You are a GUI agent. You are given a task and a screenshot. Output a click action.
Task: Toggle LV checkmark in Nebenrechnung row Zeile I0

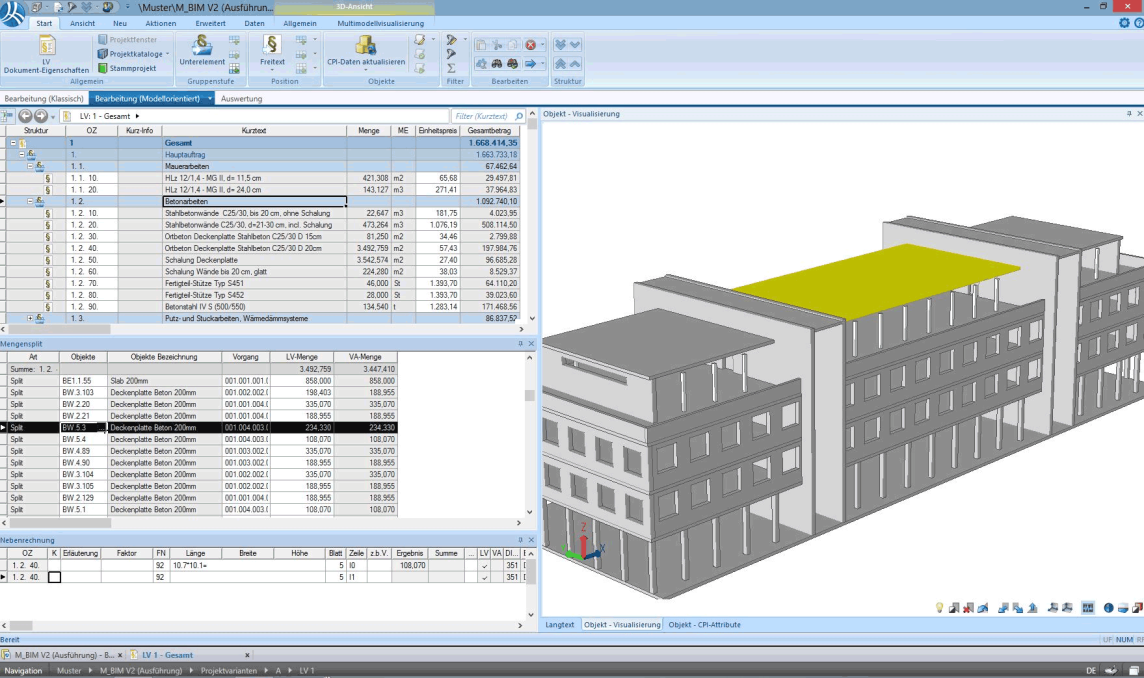pos(484,566)
